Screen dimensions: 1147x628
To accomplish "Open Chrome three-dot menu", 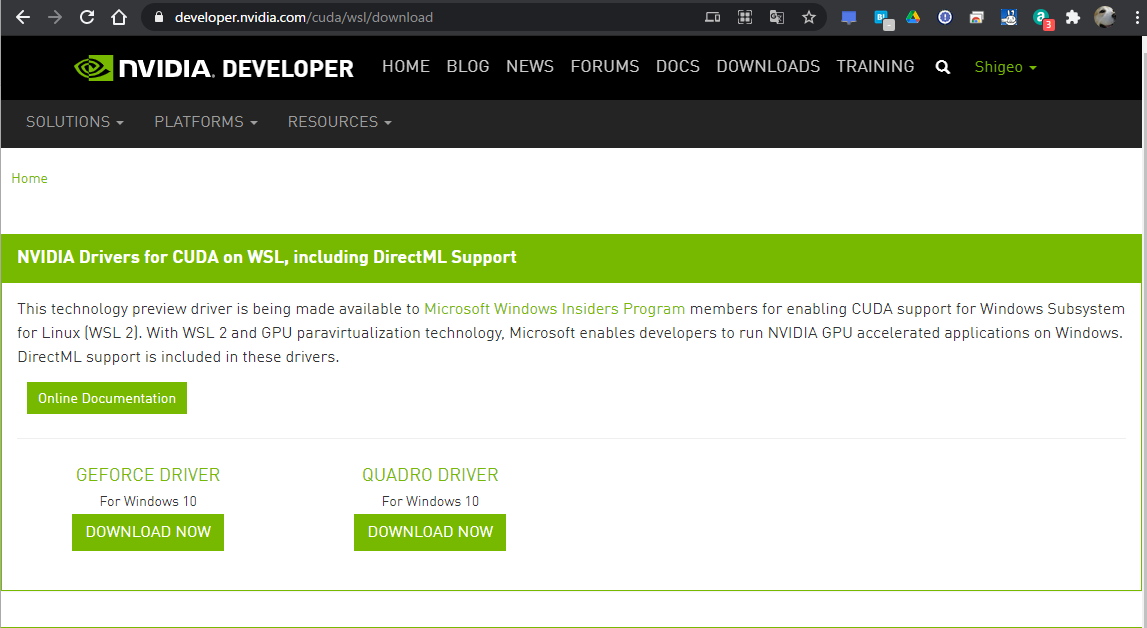I will point(1135,17).
